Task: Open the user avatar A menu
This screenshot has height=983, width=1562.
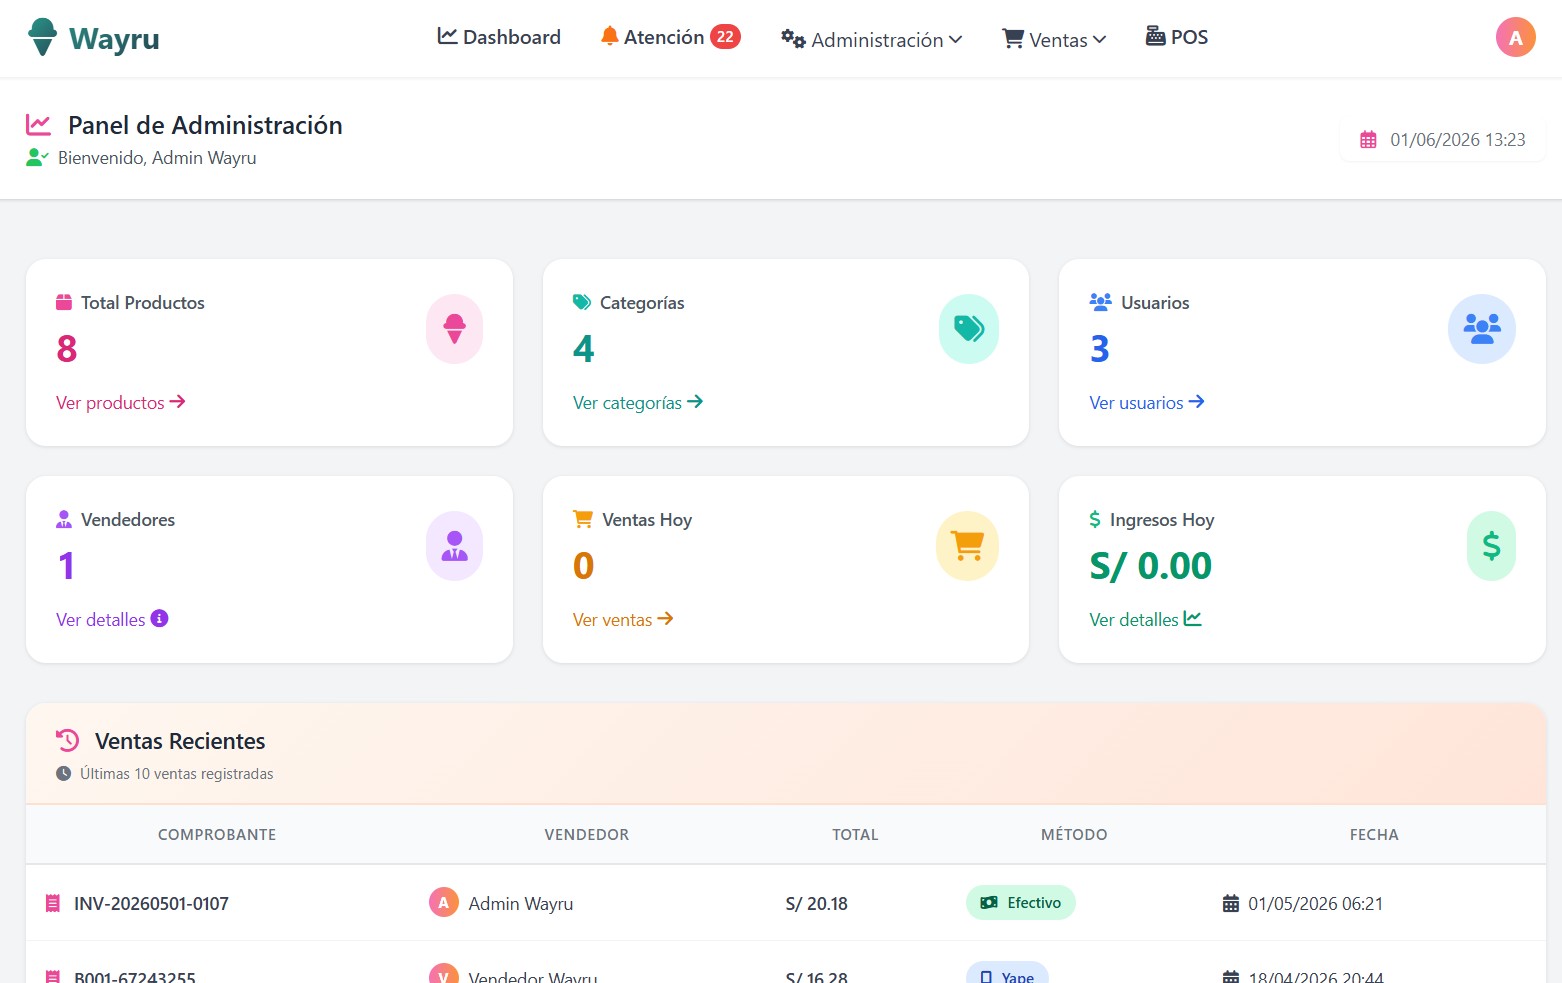Action: (x=1515, y=38)
